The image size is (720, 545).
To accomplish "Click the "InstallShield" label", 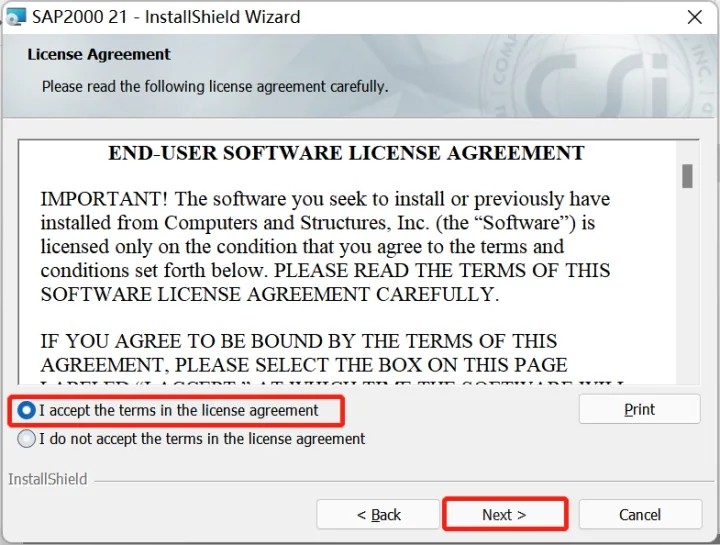I will 48,479.
